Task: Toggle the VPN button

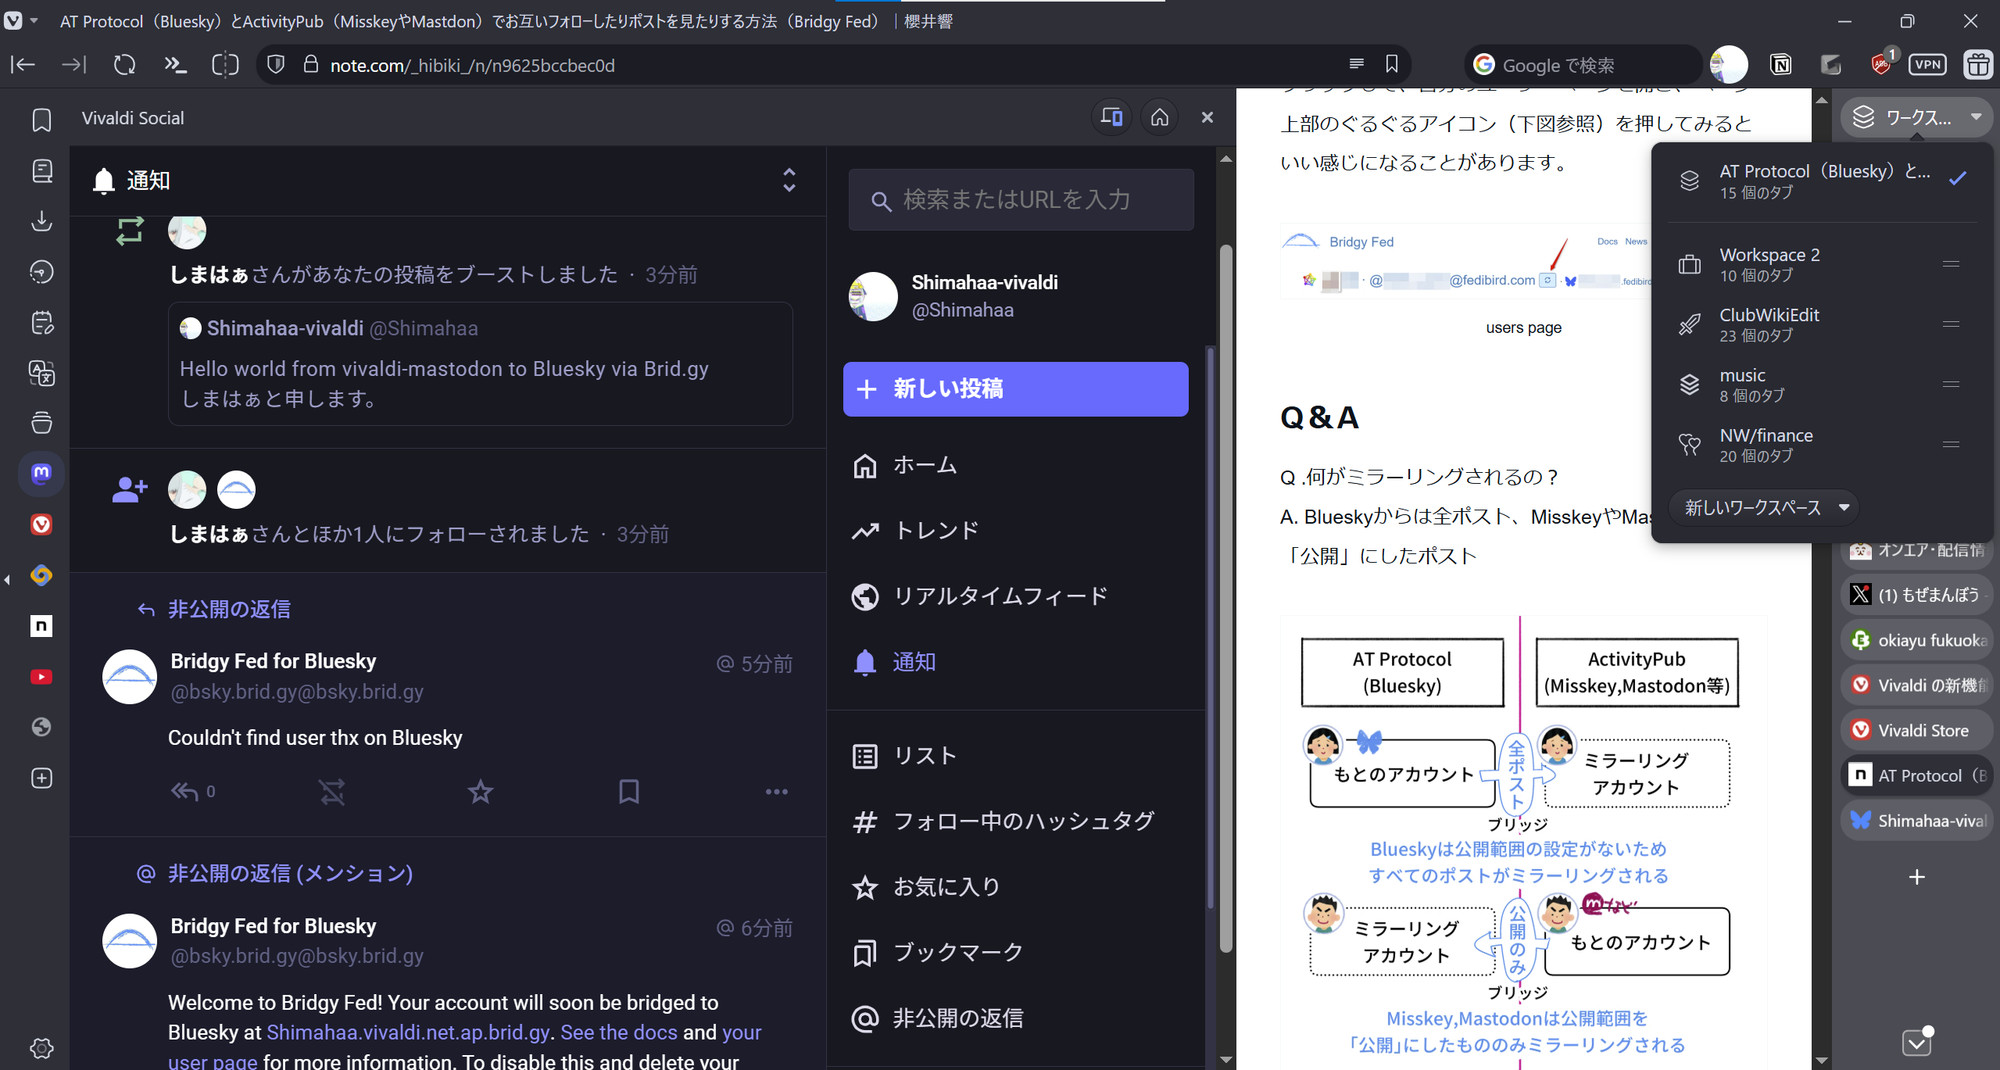Action: 1926,65
